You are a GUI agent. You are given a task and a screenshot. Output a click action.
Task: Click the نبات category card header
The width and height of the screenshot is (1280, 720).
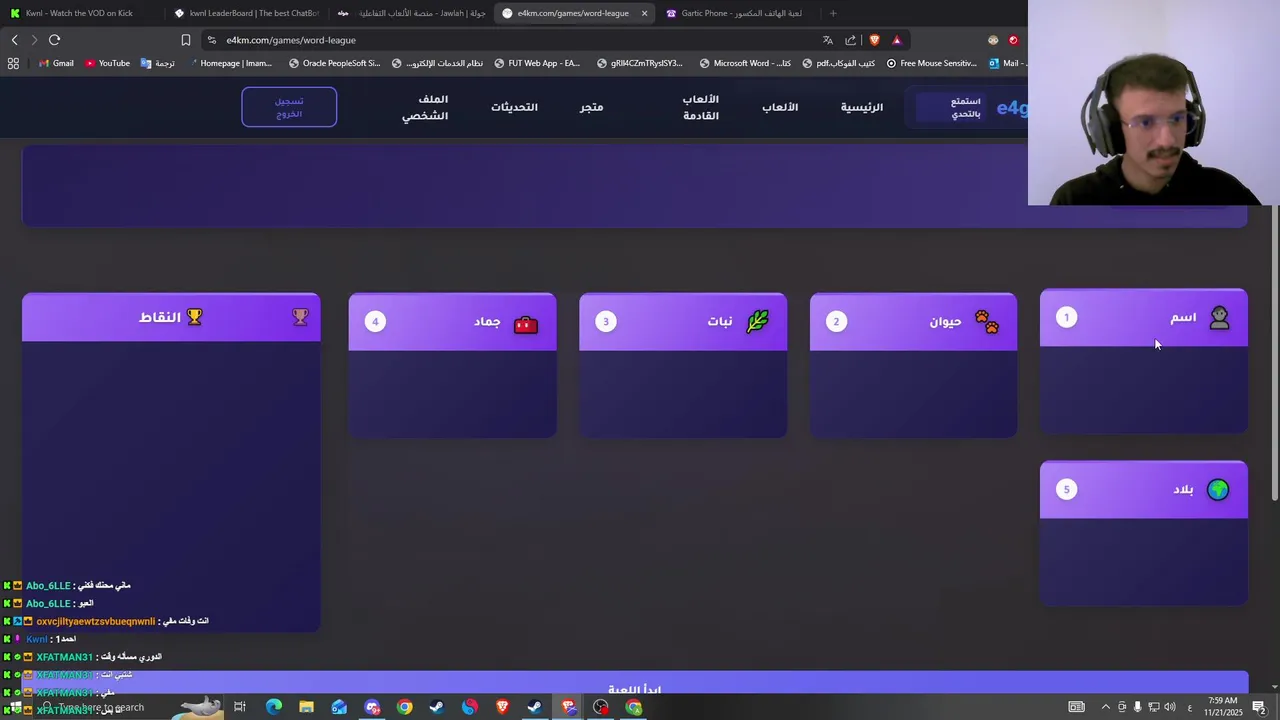tap(683, 322)
